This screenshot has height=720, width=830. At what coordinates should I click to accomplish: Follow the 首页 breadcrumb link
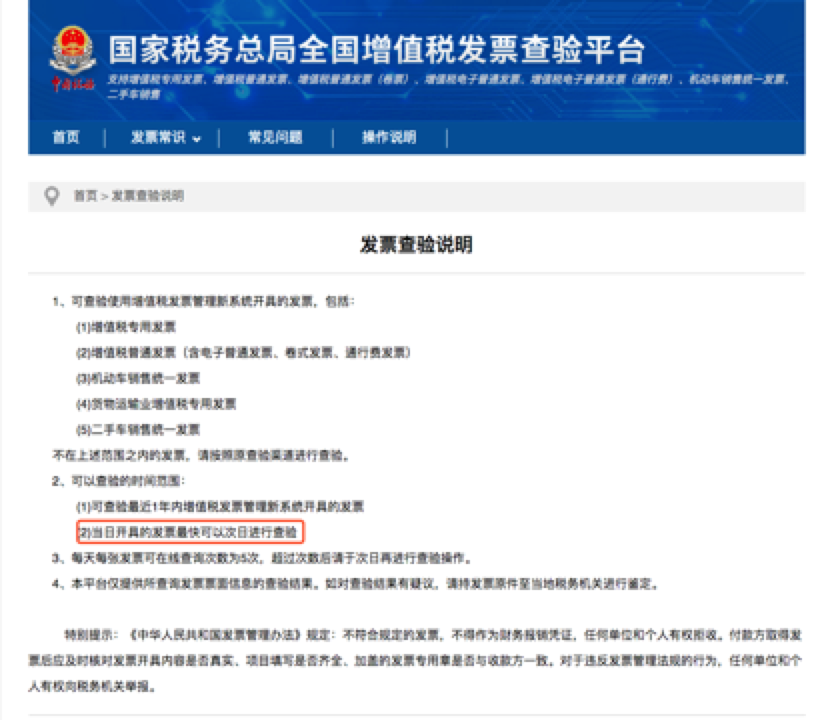coord(85,196)
